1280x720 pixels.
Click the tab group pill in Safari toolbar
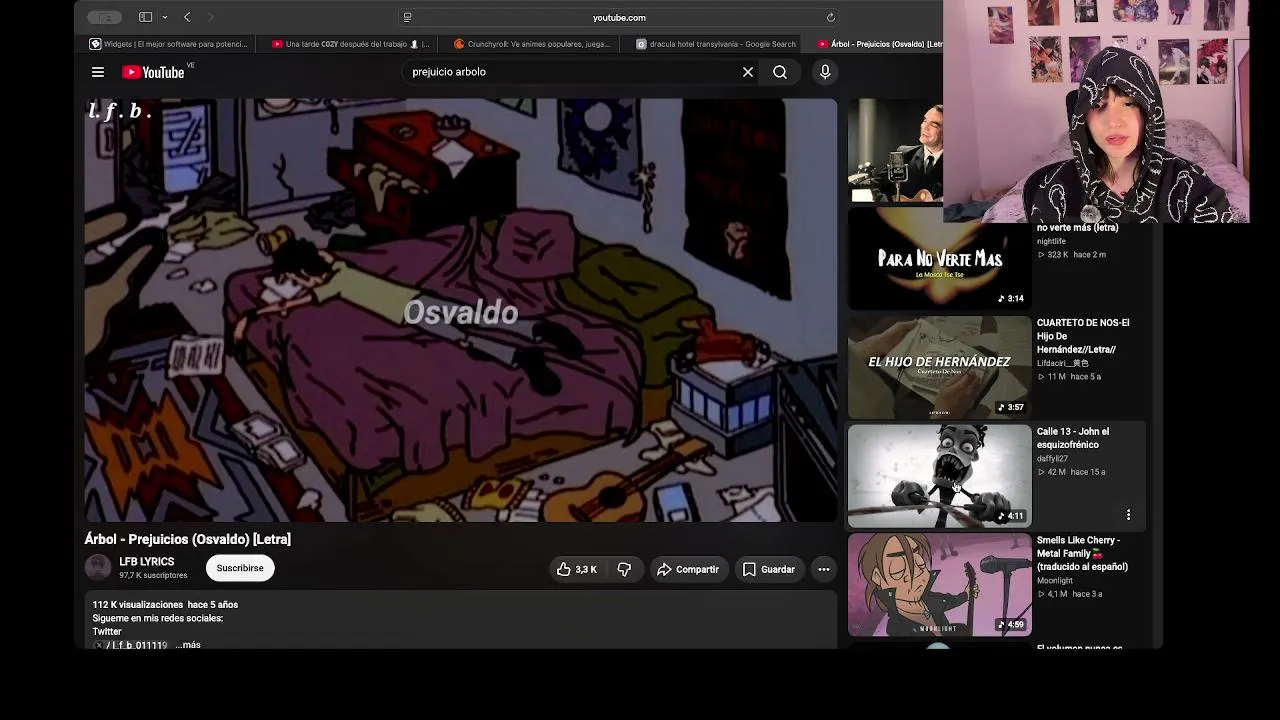(104, 17)
